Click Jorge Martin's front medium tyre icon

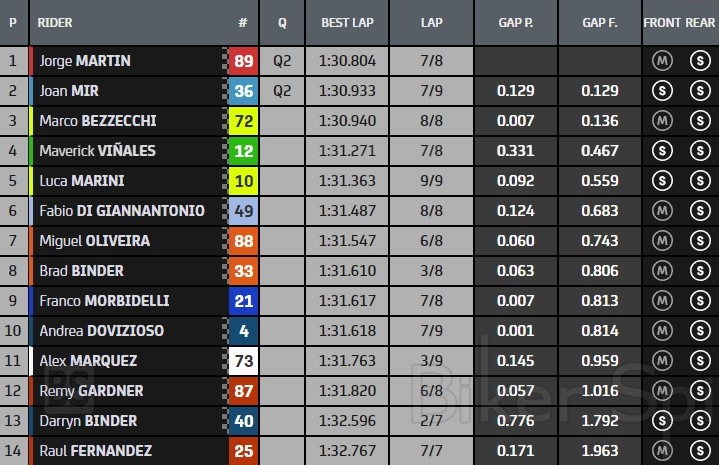[661, 61]
